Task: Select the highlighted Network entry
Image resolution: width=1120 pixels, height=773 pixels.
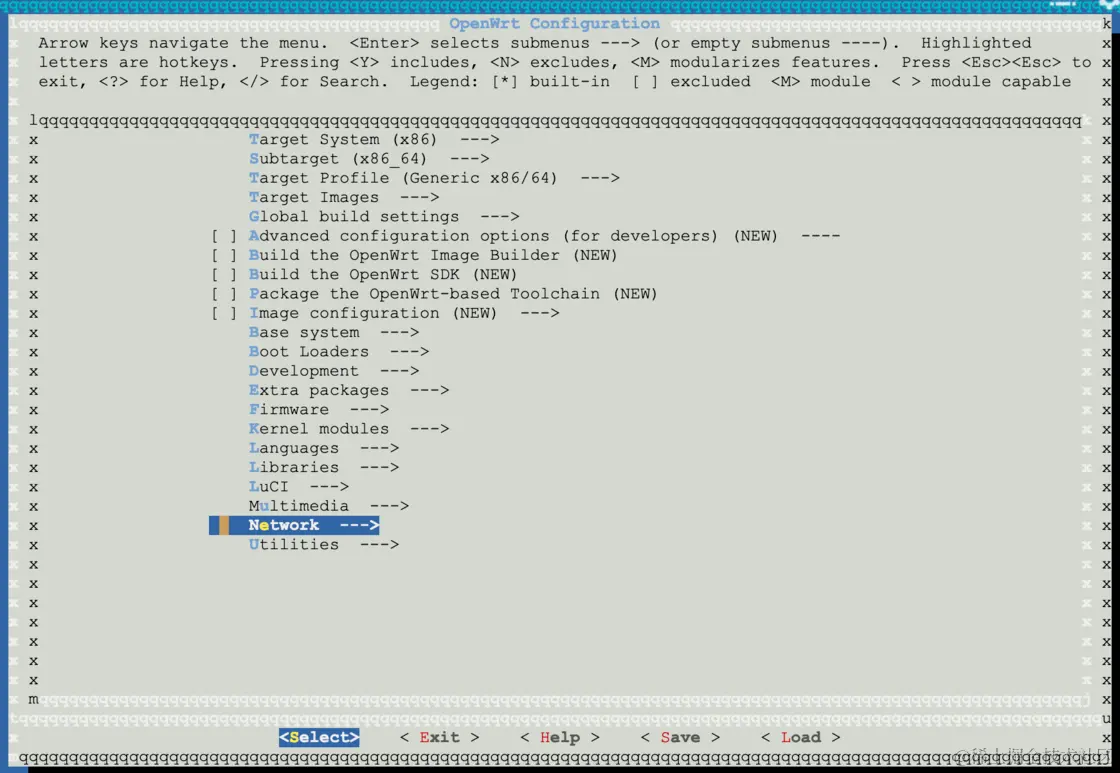Action: pyautogui.click(x=294, y=525)
